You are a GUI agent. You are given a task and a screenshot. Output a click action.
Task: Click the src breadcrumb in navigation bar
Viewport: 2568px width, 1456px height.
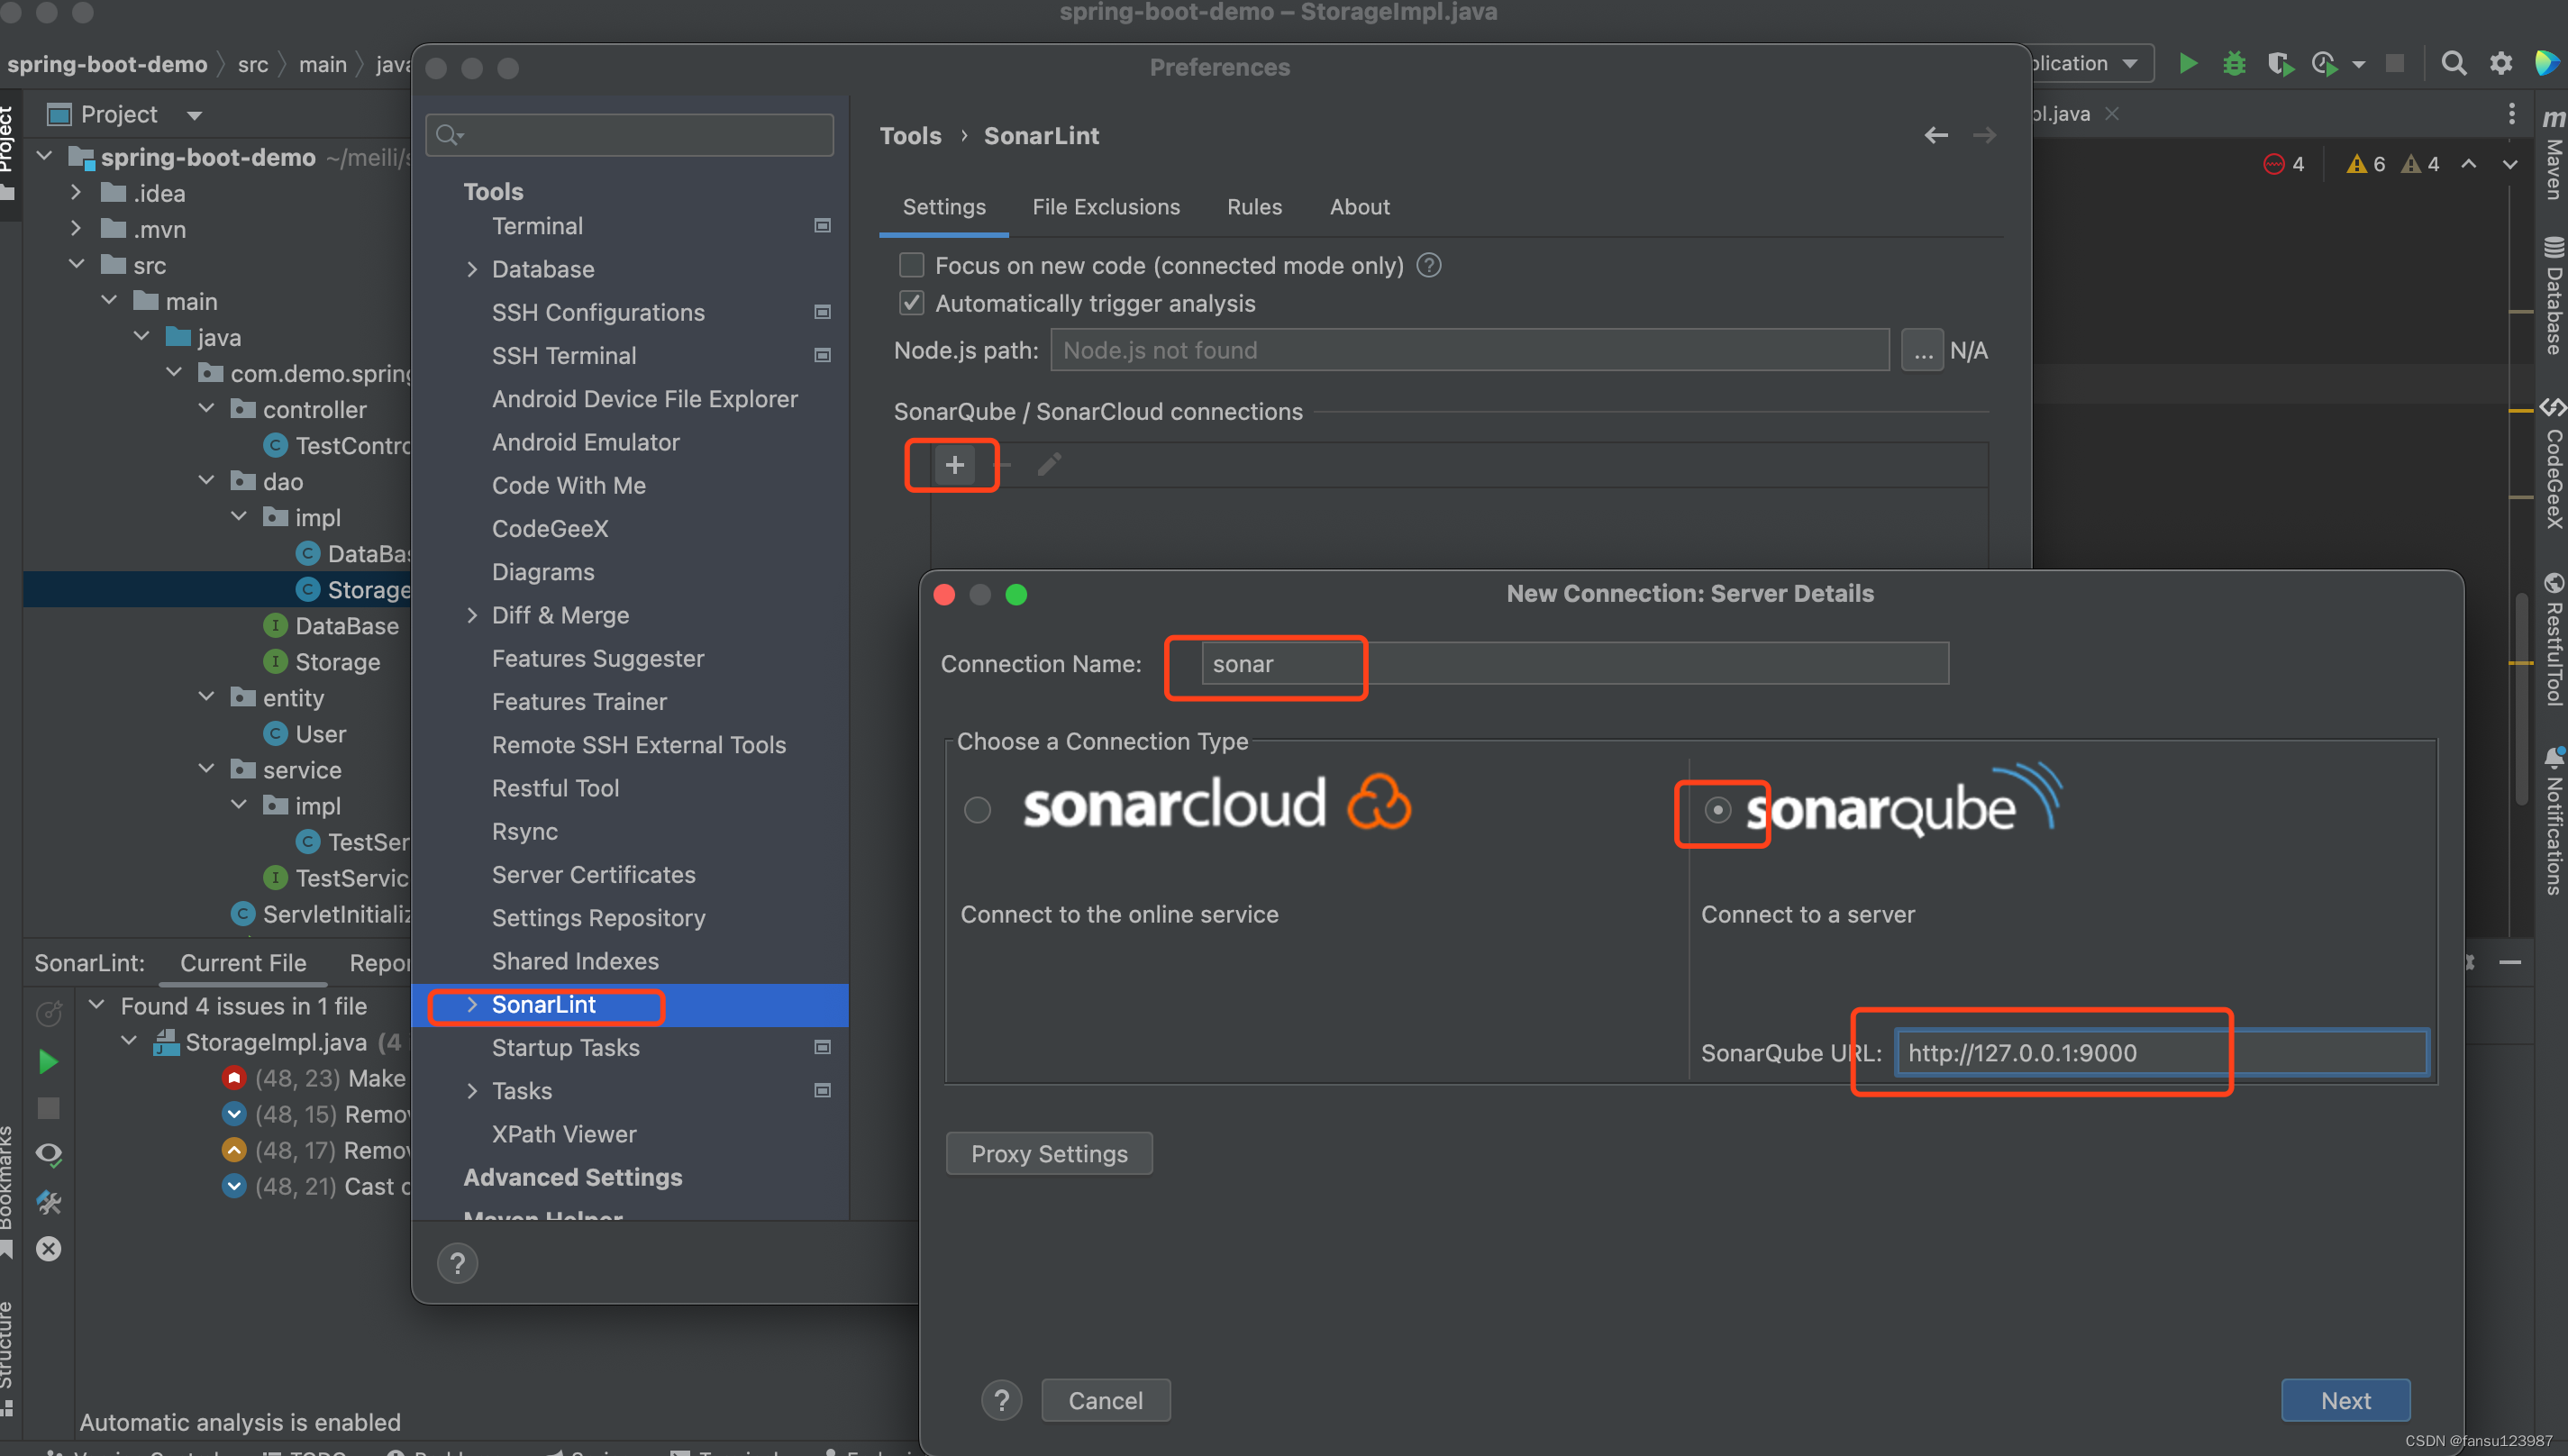click(x=253, y=64)
